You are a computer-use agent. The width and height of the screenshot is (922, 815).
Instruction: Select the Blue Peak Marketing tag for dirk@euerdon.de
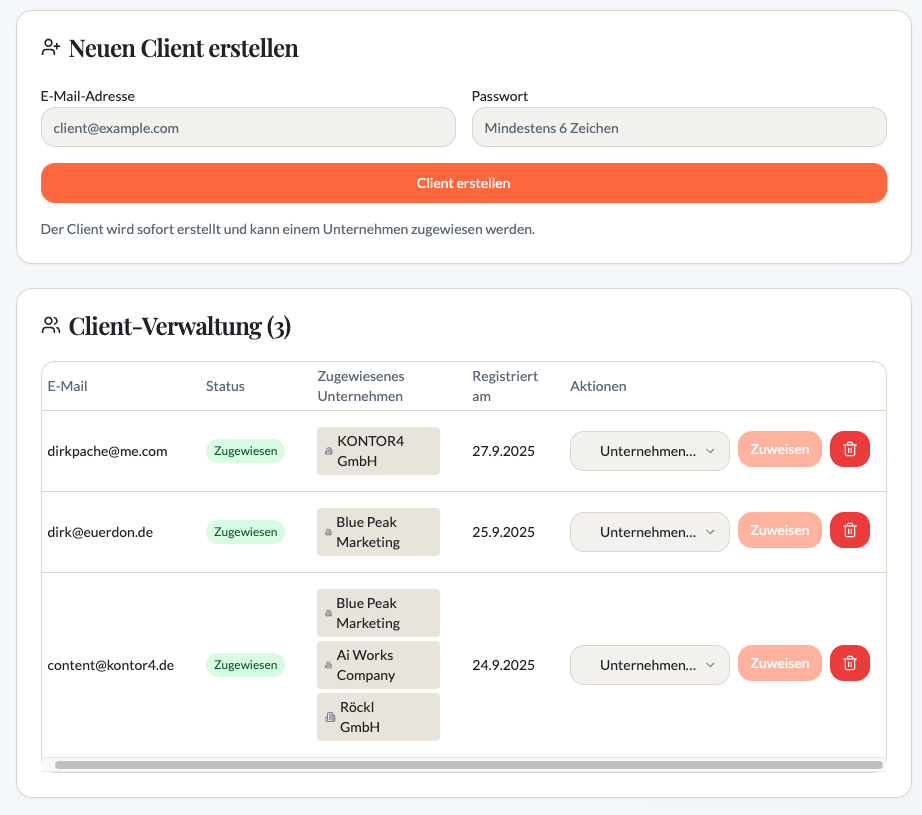[x=378, y=532]
